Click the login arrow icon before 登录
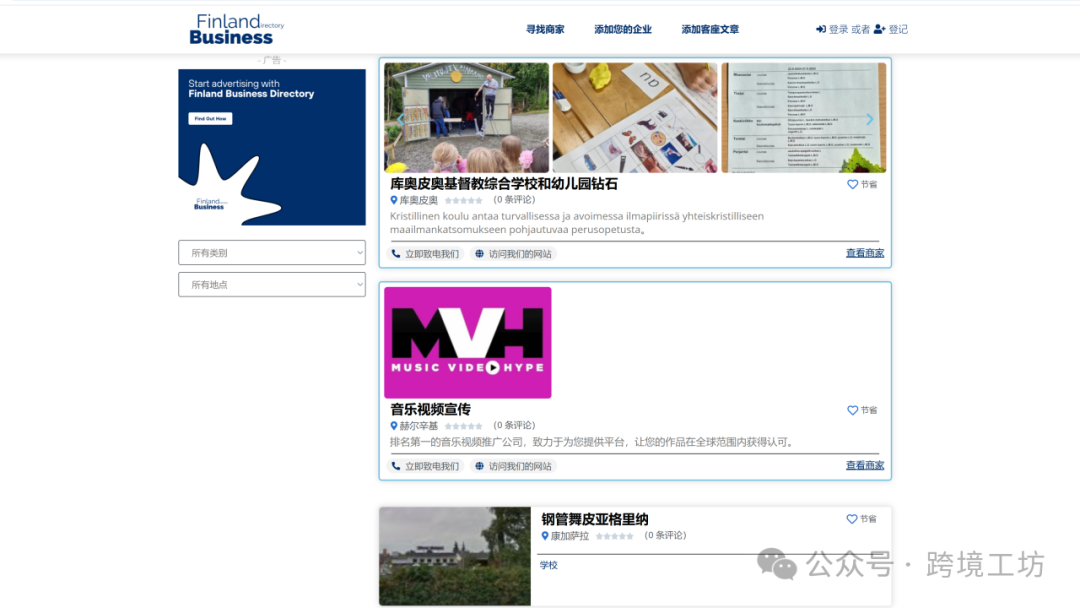This screenshot has width=1080, height=608. click(822, 29)
